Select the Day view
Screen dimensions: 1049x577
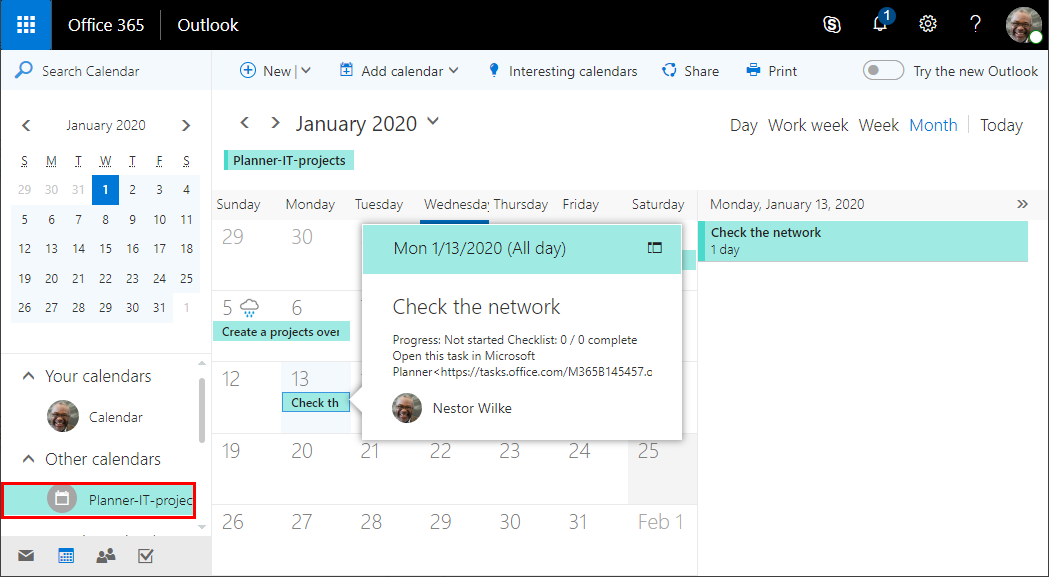point(743,125)
